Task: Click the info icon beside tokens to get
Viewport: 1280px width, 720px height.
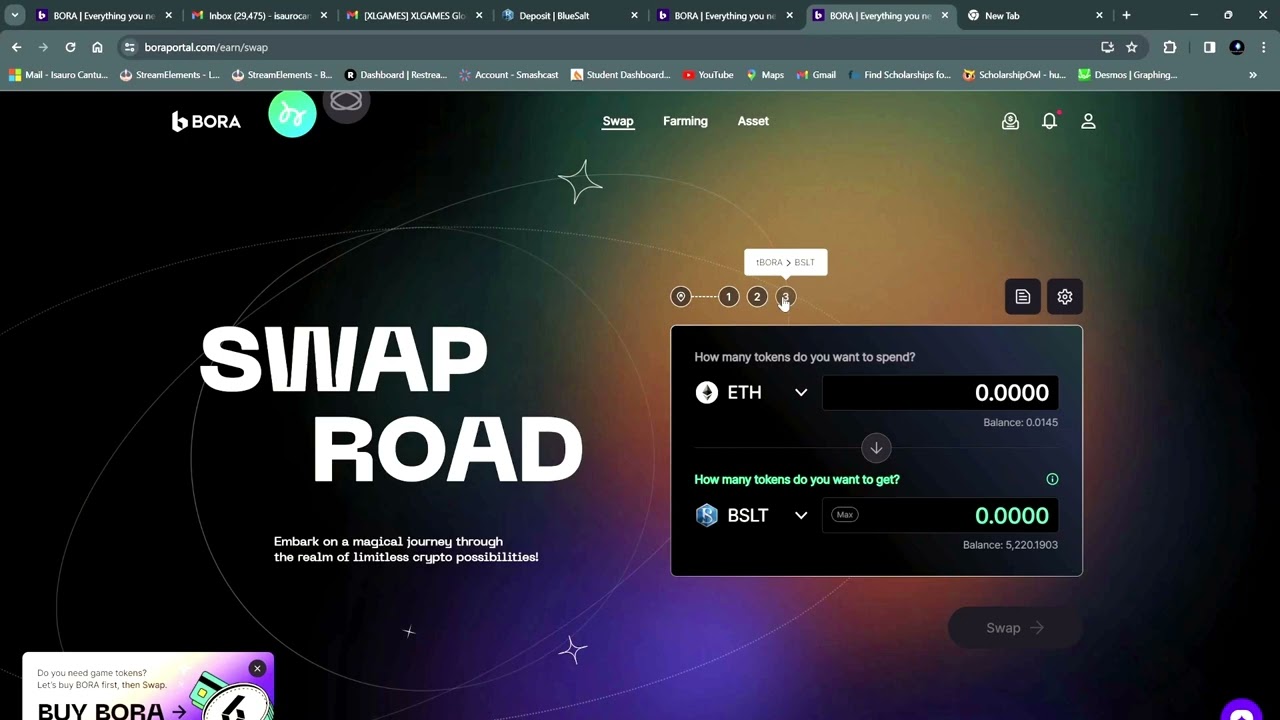Action: coord(1052,479)
